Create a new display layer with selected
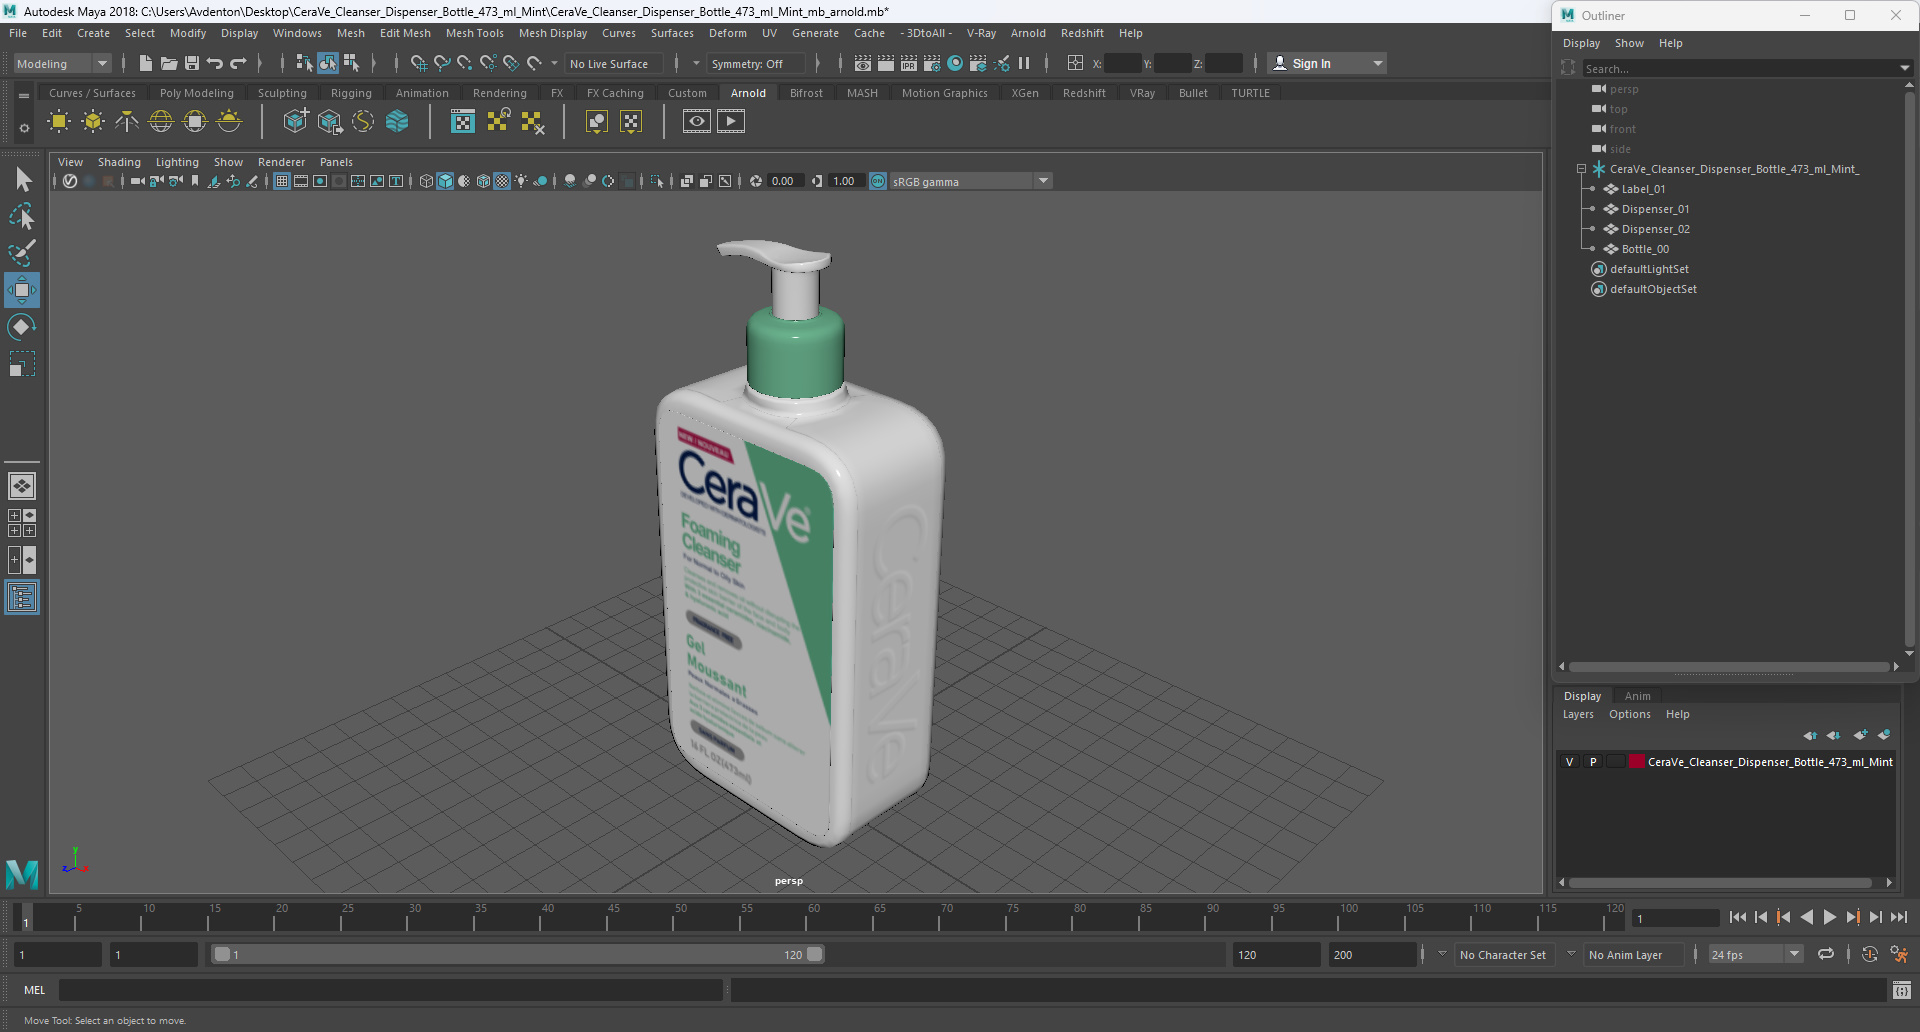 pyautogui.click(x=1884, y=735)
